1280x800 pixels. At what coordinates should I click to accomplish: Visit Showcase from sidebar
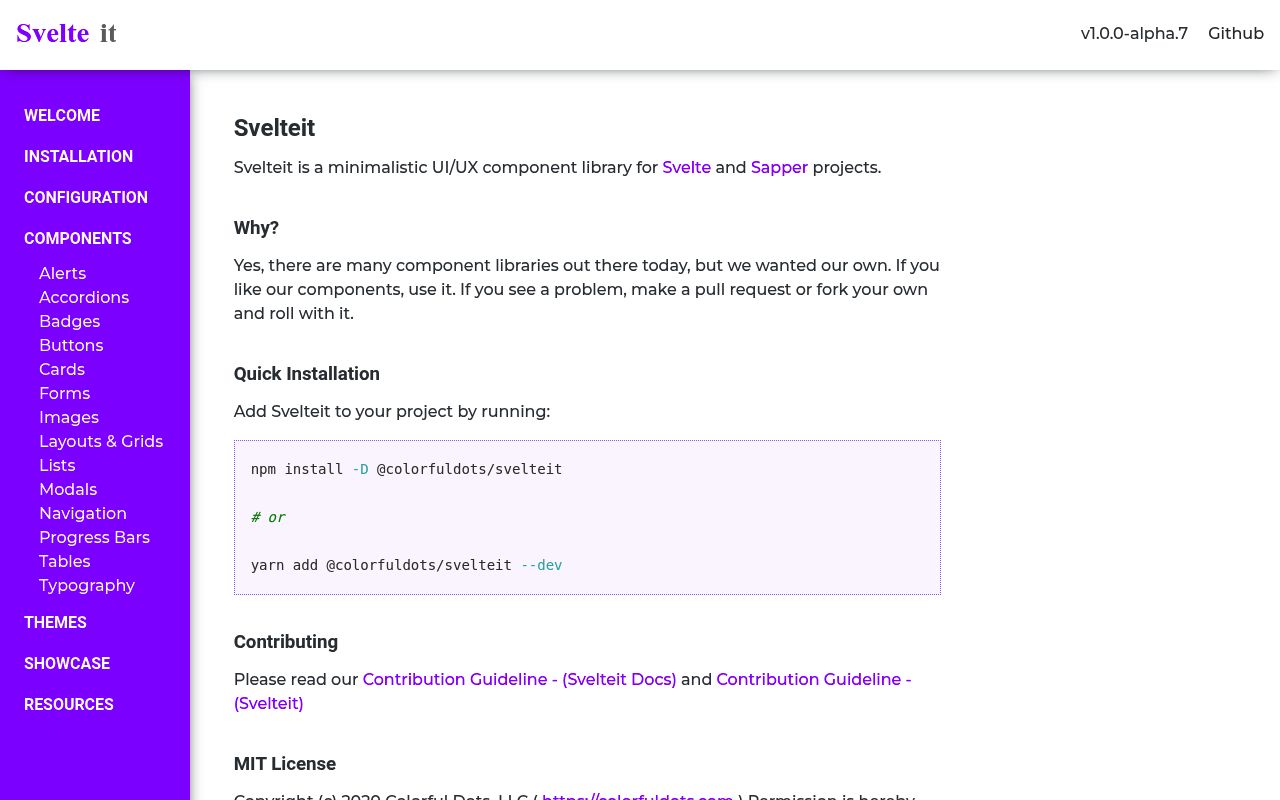tap(67, 663)
